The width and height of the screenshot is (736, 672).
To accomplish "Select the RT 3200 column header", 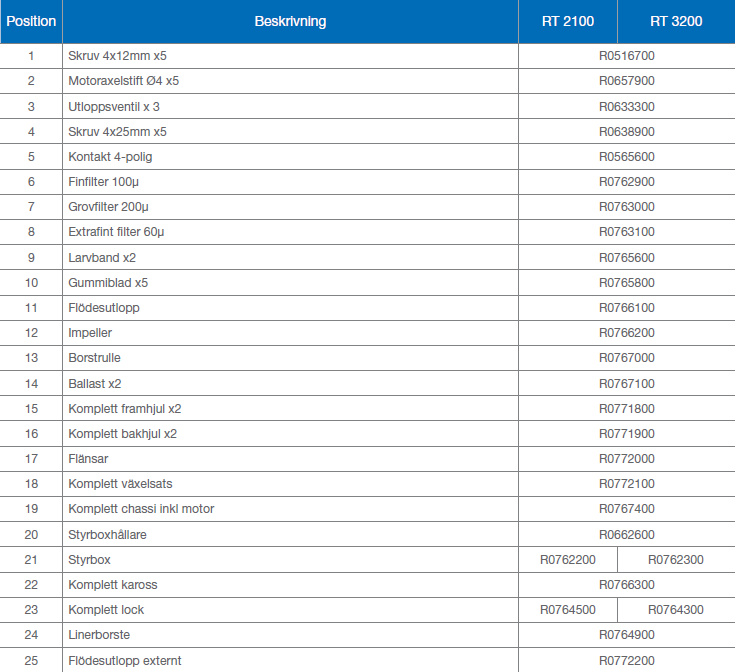I will [x=676, y=21].
